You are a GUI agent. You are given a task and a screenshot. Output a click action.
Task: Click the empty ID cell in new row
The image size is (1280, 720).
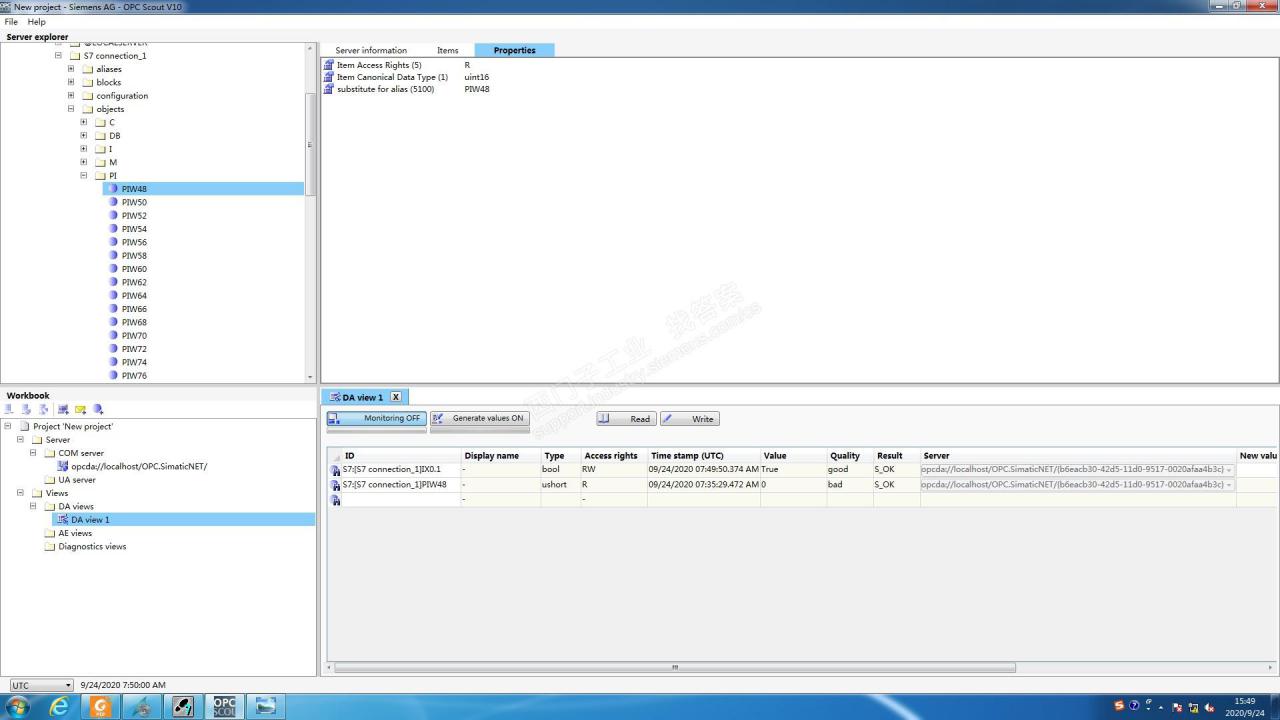(401, 499)
